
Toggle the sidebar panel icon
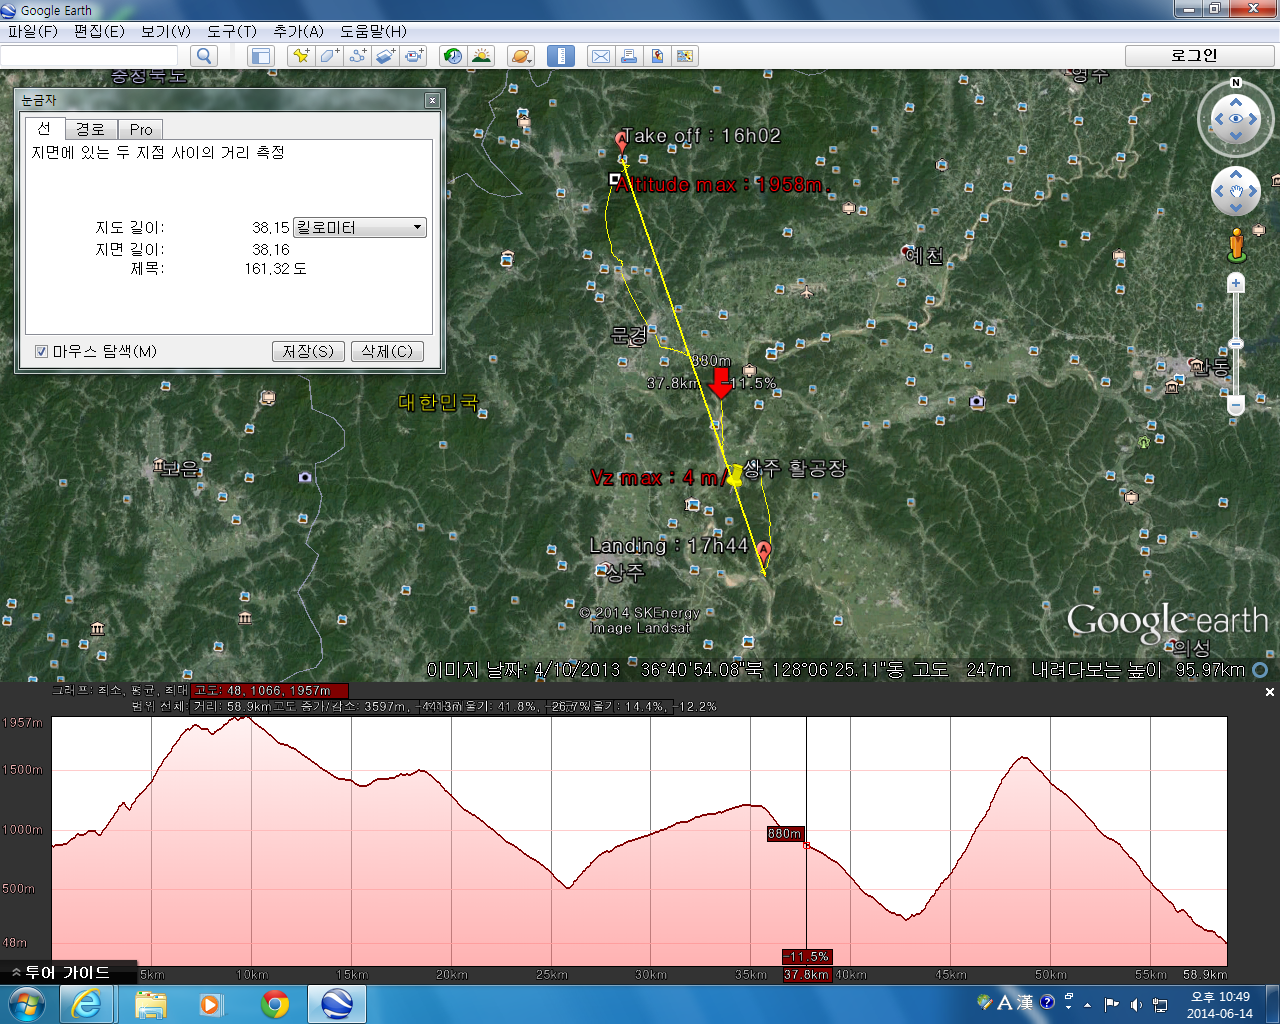tap(261, 56)
